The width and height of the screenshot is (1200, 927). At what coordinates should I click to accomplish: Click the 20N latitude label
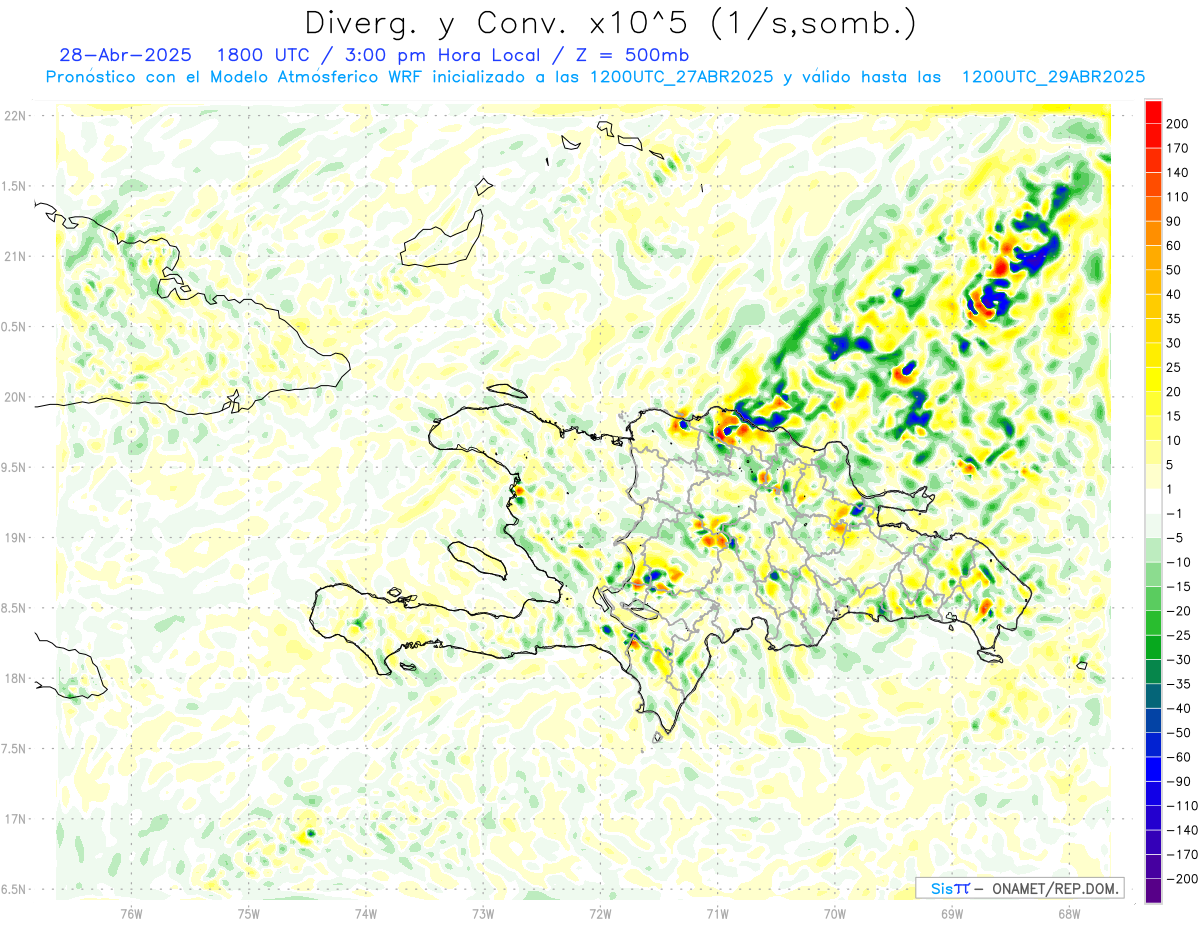[x=15, y=397]
